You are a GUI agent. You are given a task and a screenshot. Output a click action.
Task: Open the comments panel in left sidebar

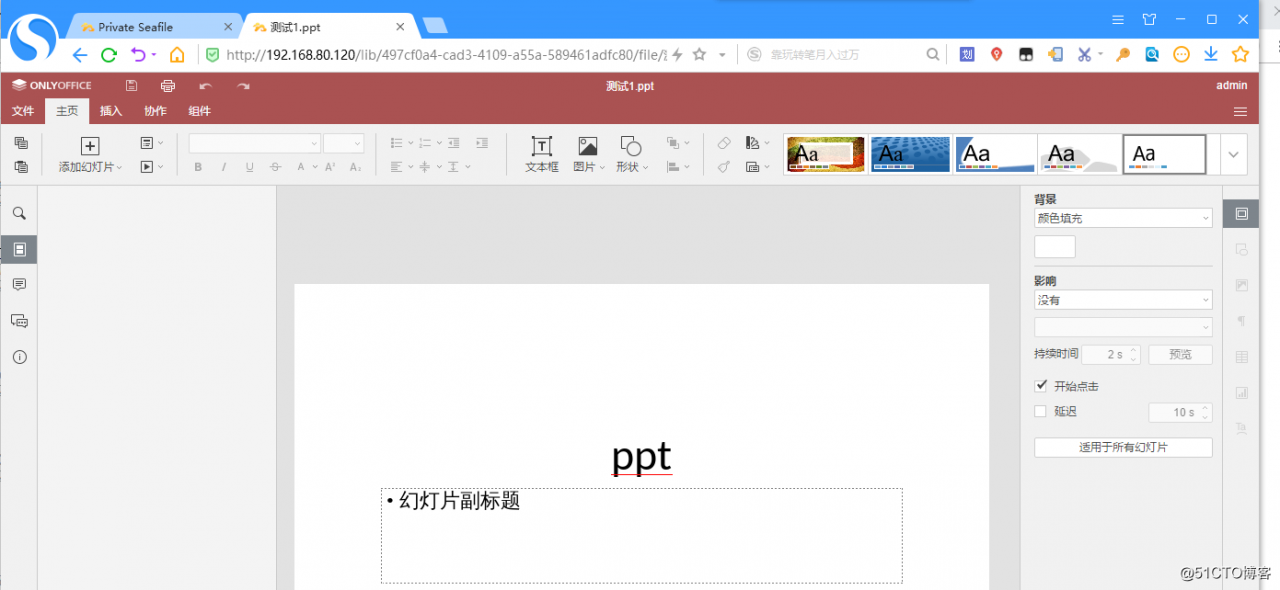point(18,284)
